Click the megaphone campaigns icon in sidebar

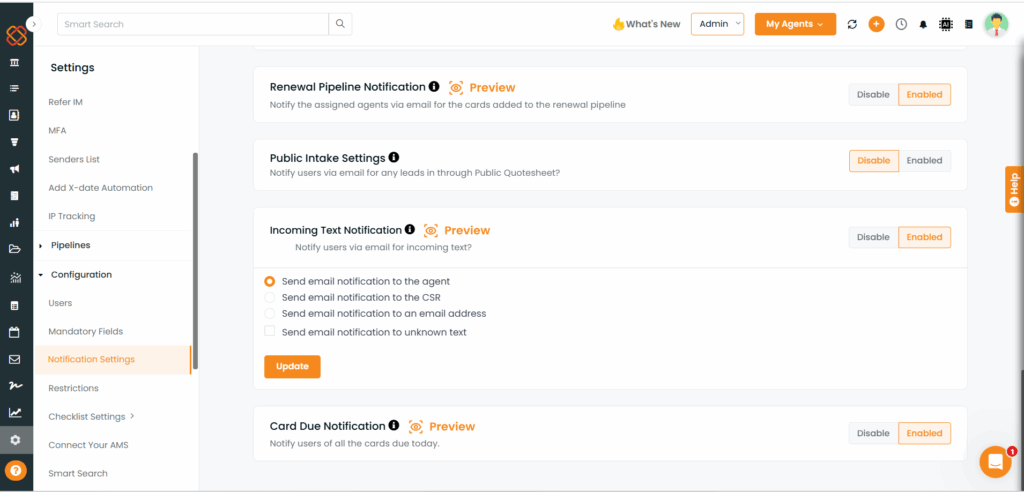pyautogui.click(x=14, y=169)
